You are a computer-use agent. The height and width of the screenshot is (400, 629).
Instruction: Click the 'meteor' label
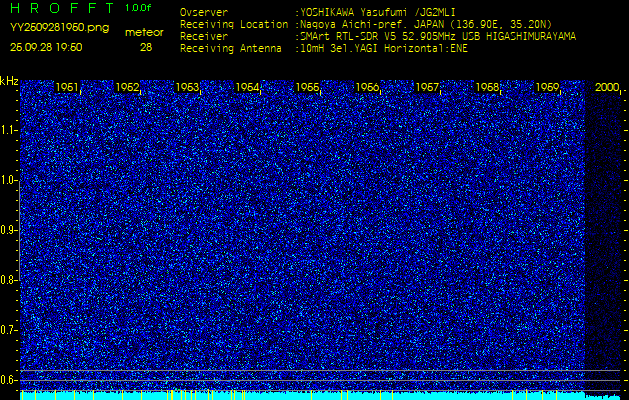click(144, 33)
